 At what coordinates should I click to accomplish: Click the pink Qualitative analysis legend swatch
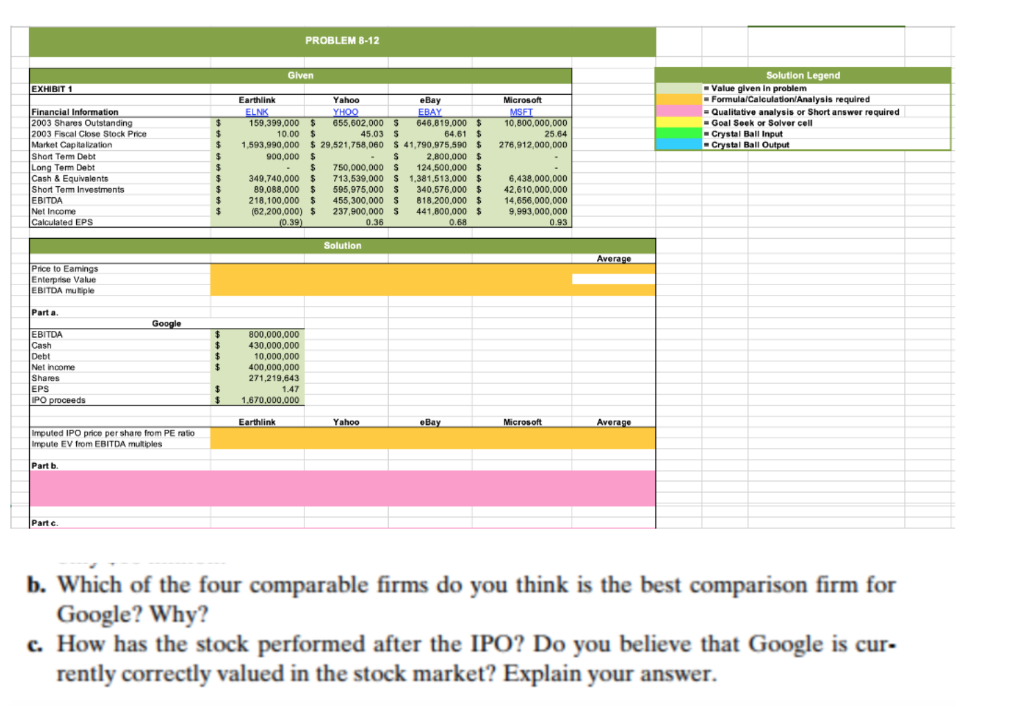coord(679,111)
